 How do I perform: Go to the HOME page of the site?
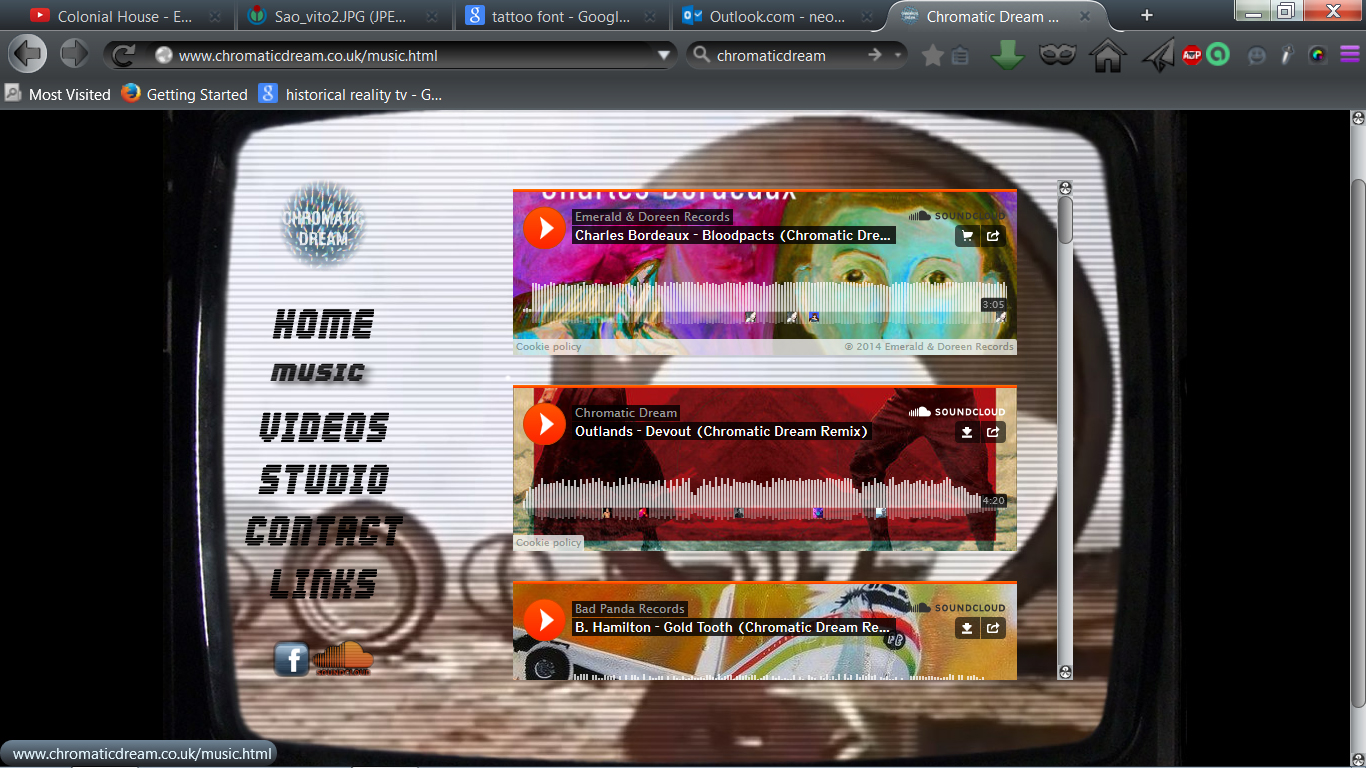pos(323,324)
